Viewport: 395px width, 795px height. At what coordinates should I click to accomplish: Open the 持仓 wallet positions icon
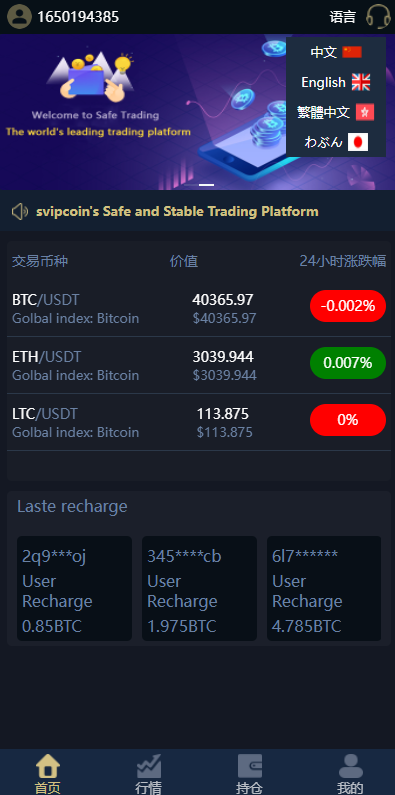click(249, 766)
